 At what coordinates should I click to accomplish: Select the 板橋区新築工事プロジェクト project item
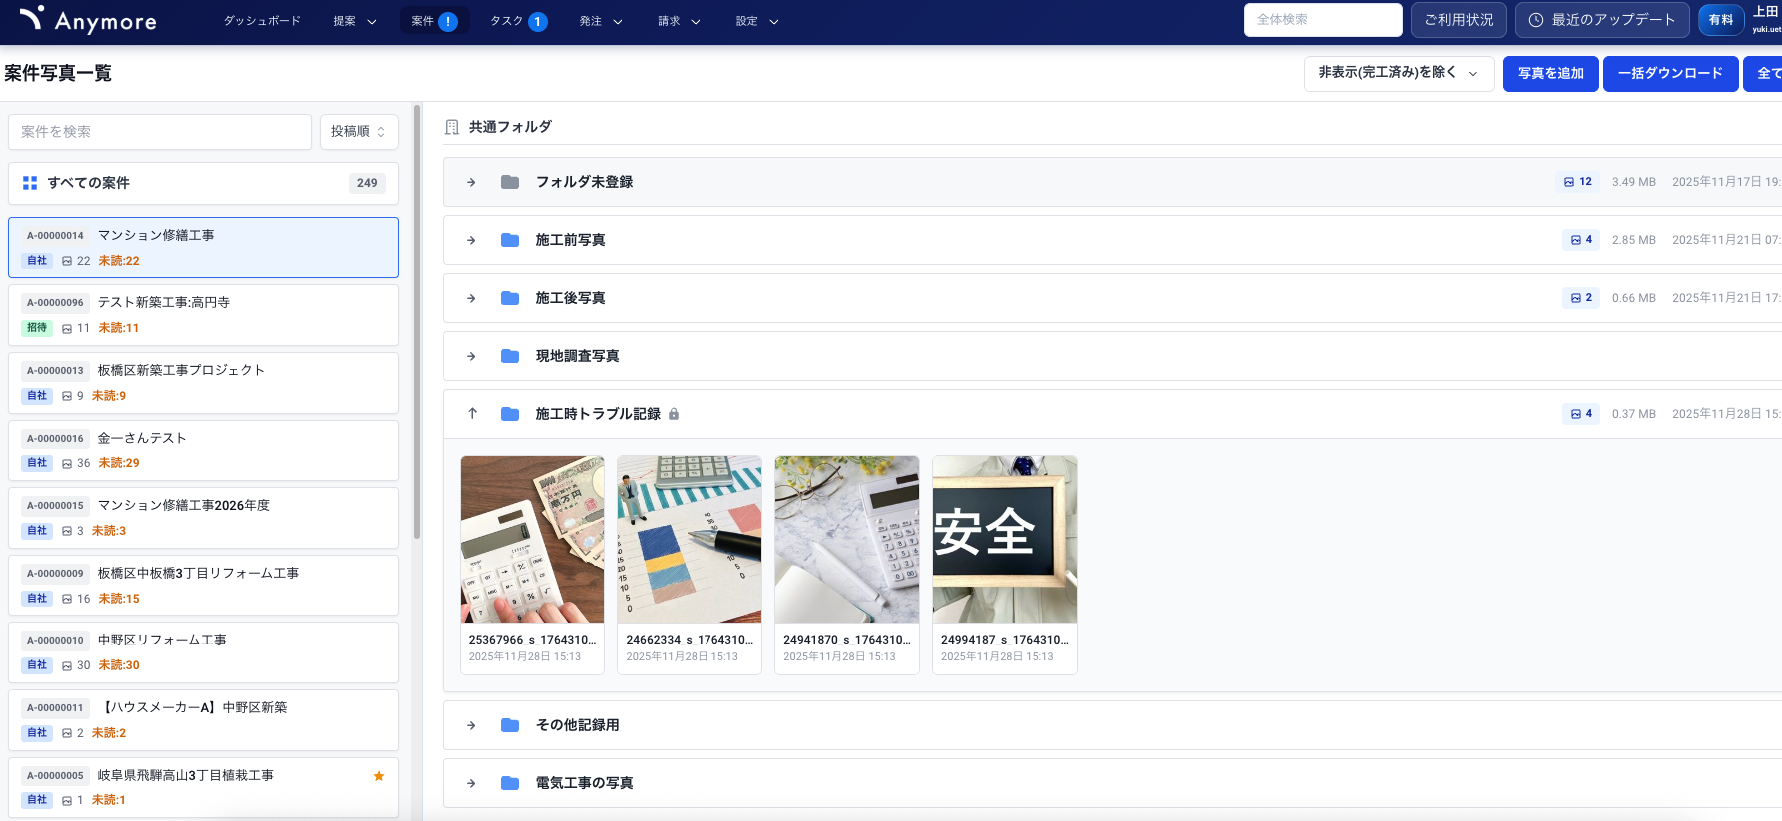click(x=203, y=383)
